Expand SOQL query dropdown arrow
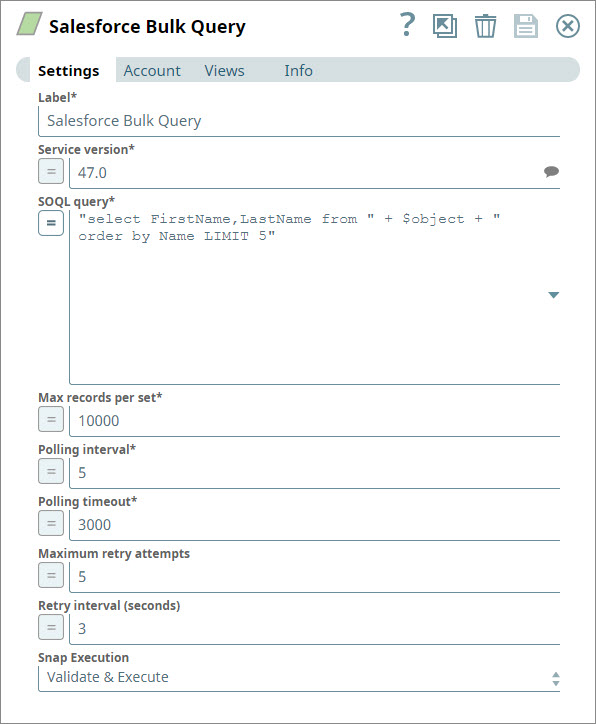 coord(554,295)
